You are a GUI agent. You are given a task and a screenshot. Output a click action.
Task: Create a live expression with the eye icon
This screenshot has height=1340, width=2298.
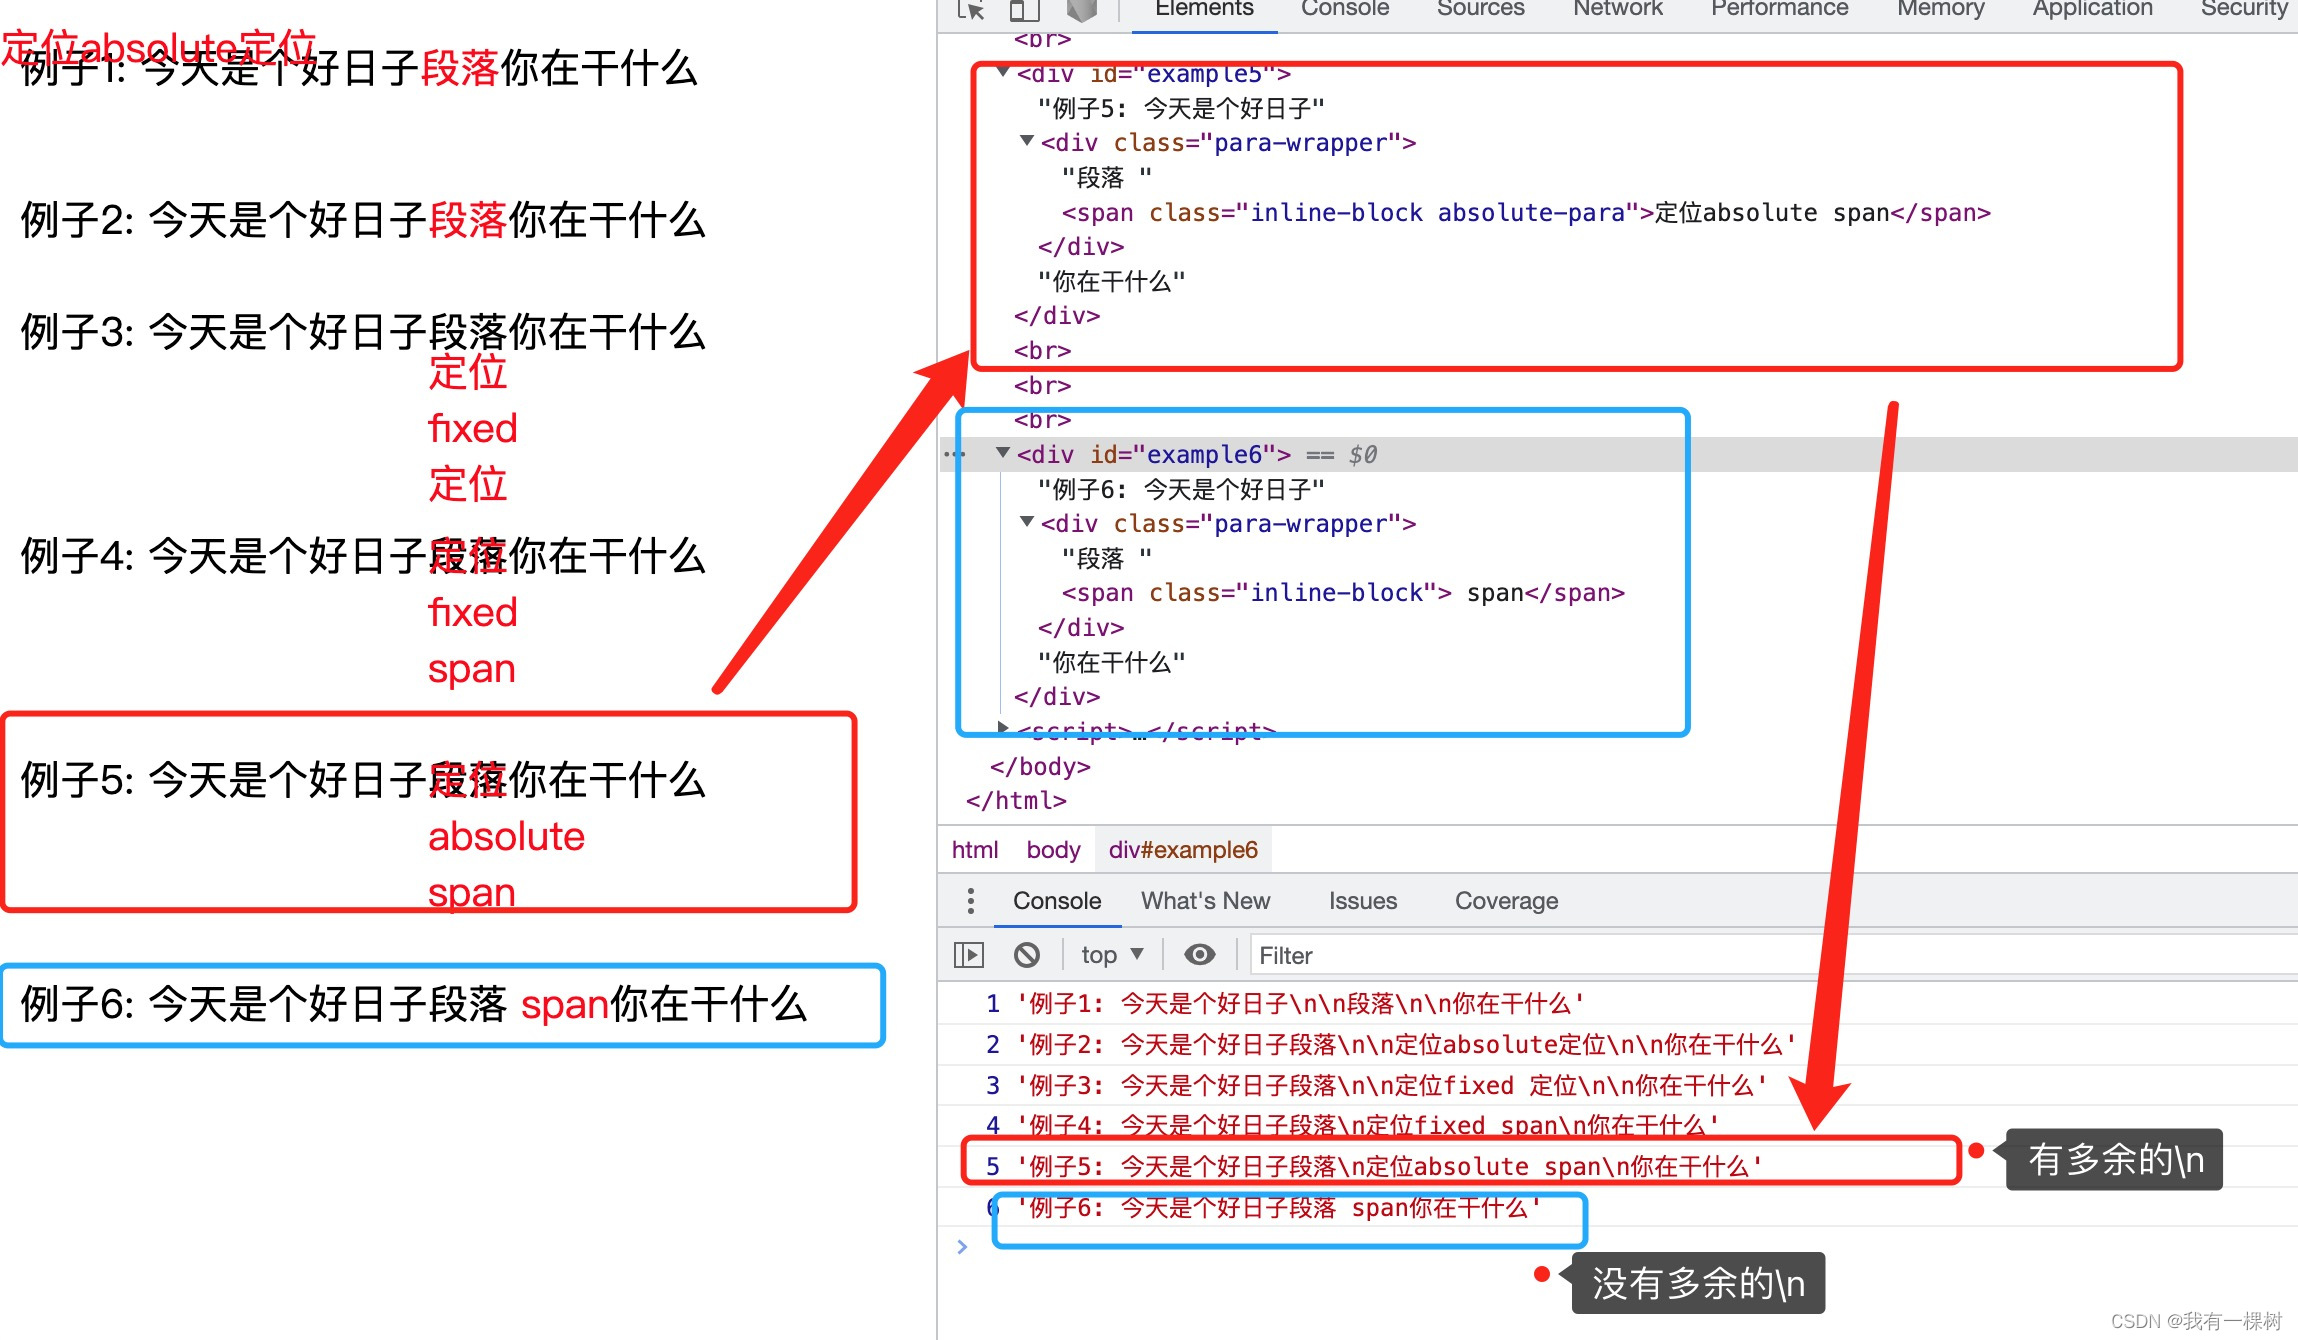[1199, 954]
